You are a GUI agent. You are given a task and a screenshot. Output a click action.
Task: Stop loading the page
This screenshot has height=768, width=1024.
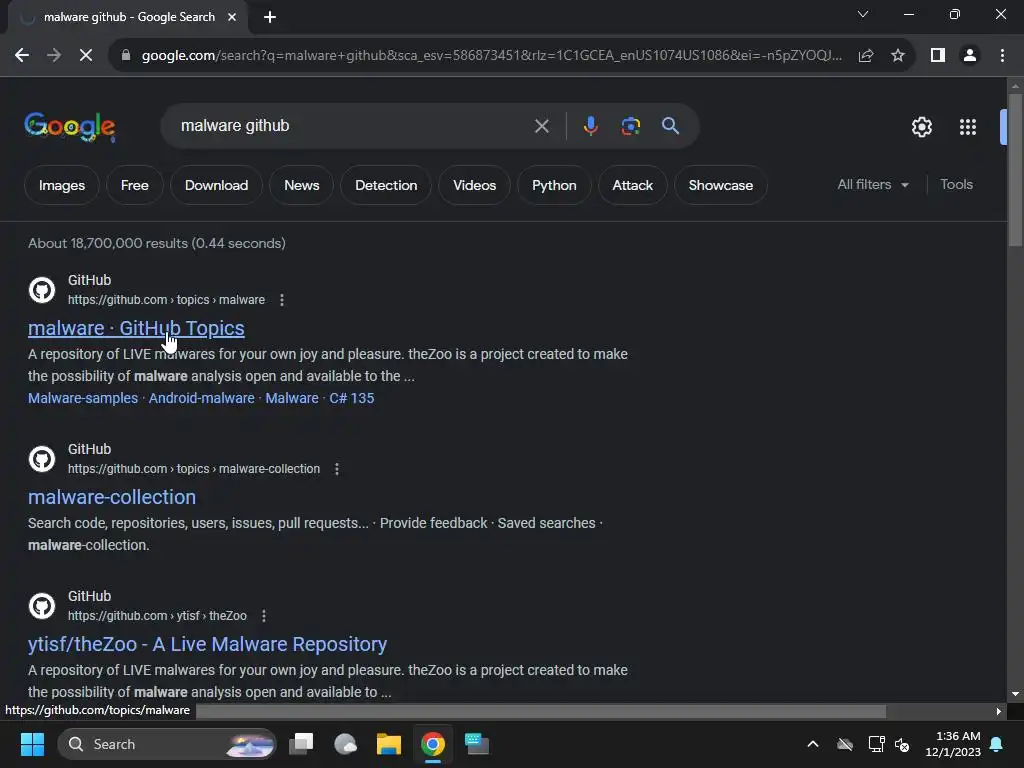(86, 56)
